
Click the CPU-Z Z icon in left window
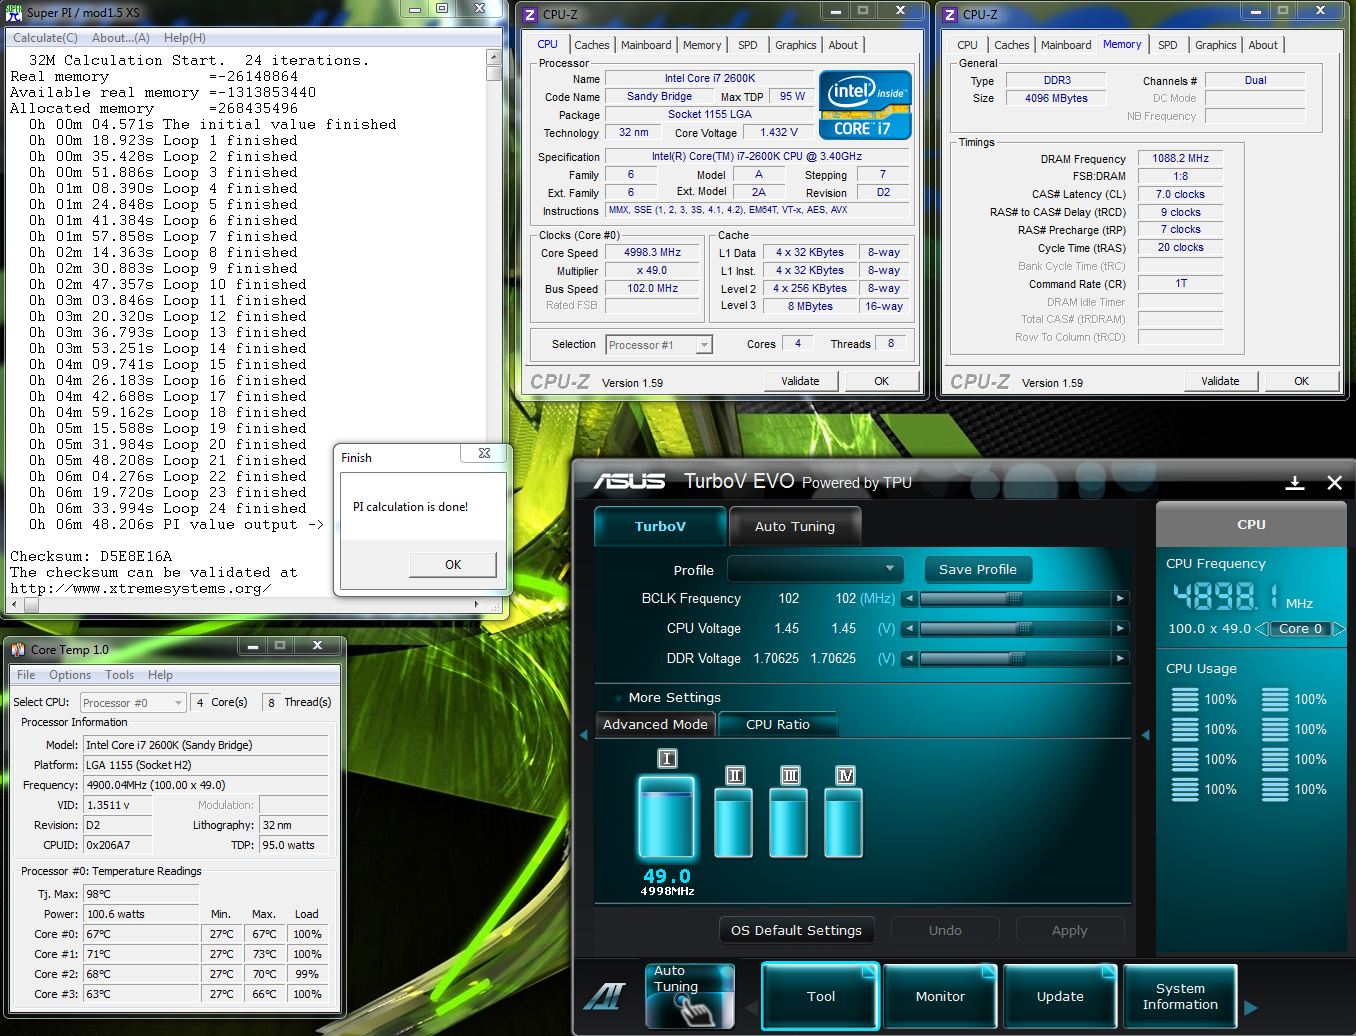click(530, 15)
